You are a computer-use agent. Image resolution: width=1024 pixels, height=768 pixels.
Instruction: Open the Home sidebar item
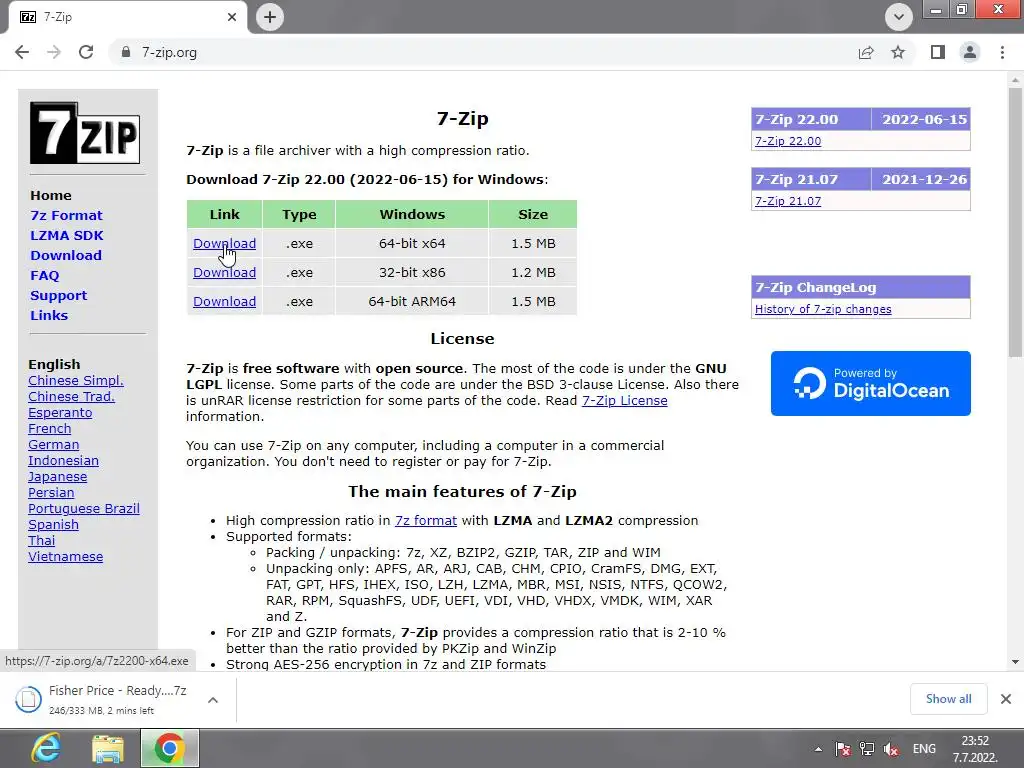pos(51,195)
